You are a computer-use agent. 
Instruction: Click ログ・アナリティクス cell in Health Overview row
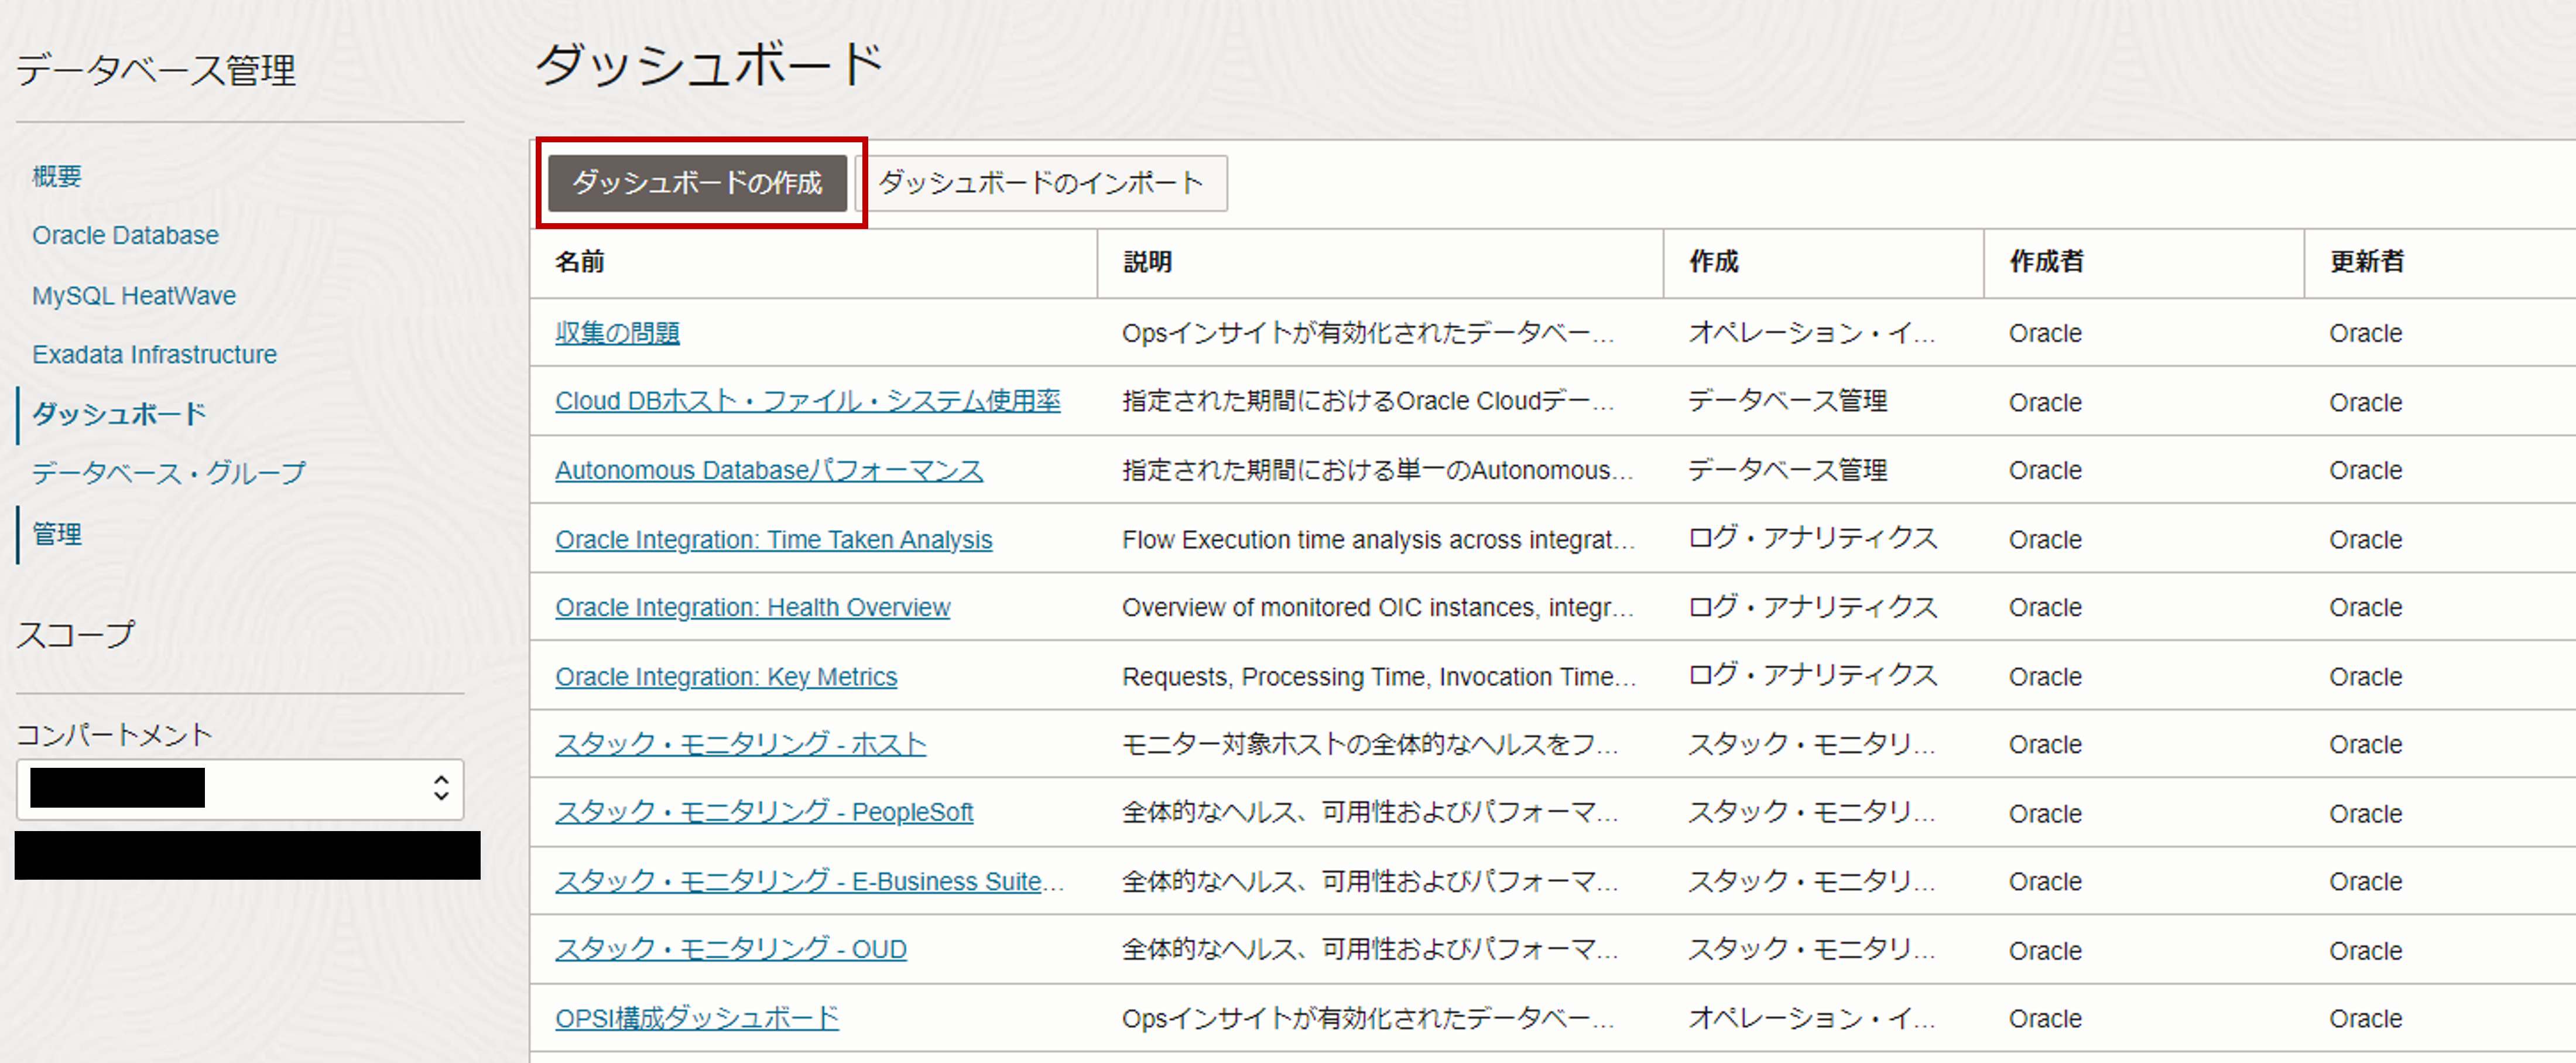coord(1813,607)
